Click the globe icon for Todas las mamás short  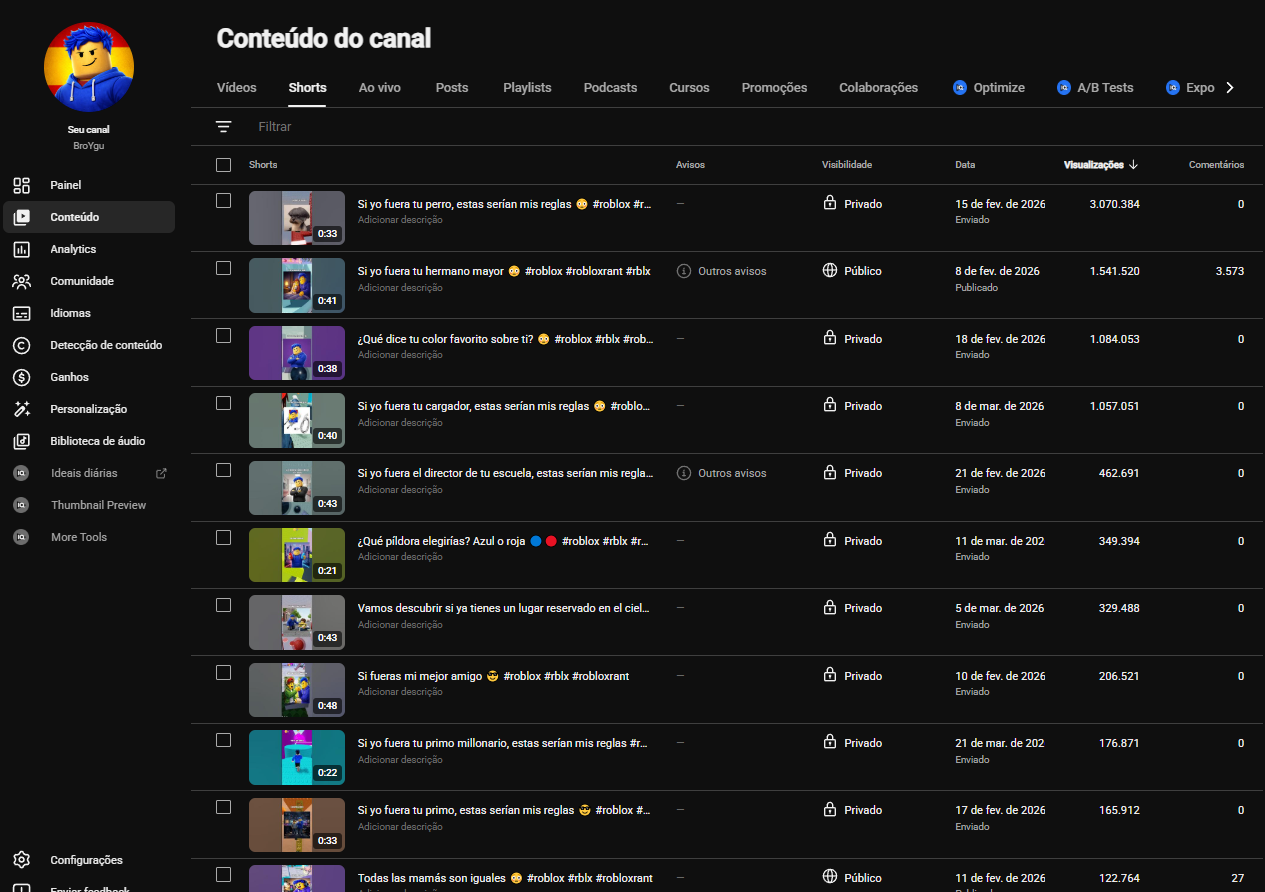tap(829, 877)
